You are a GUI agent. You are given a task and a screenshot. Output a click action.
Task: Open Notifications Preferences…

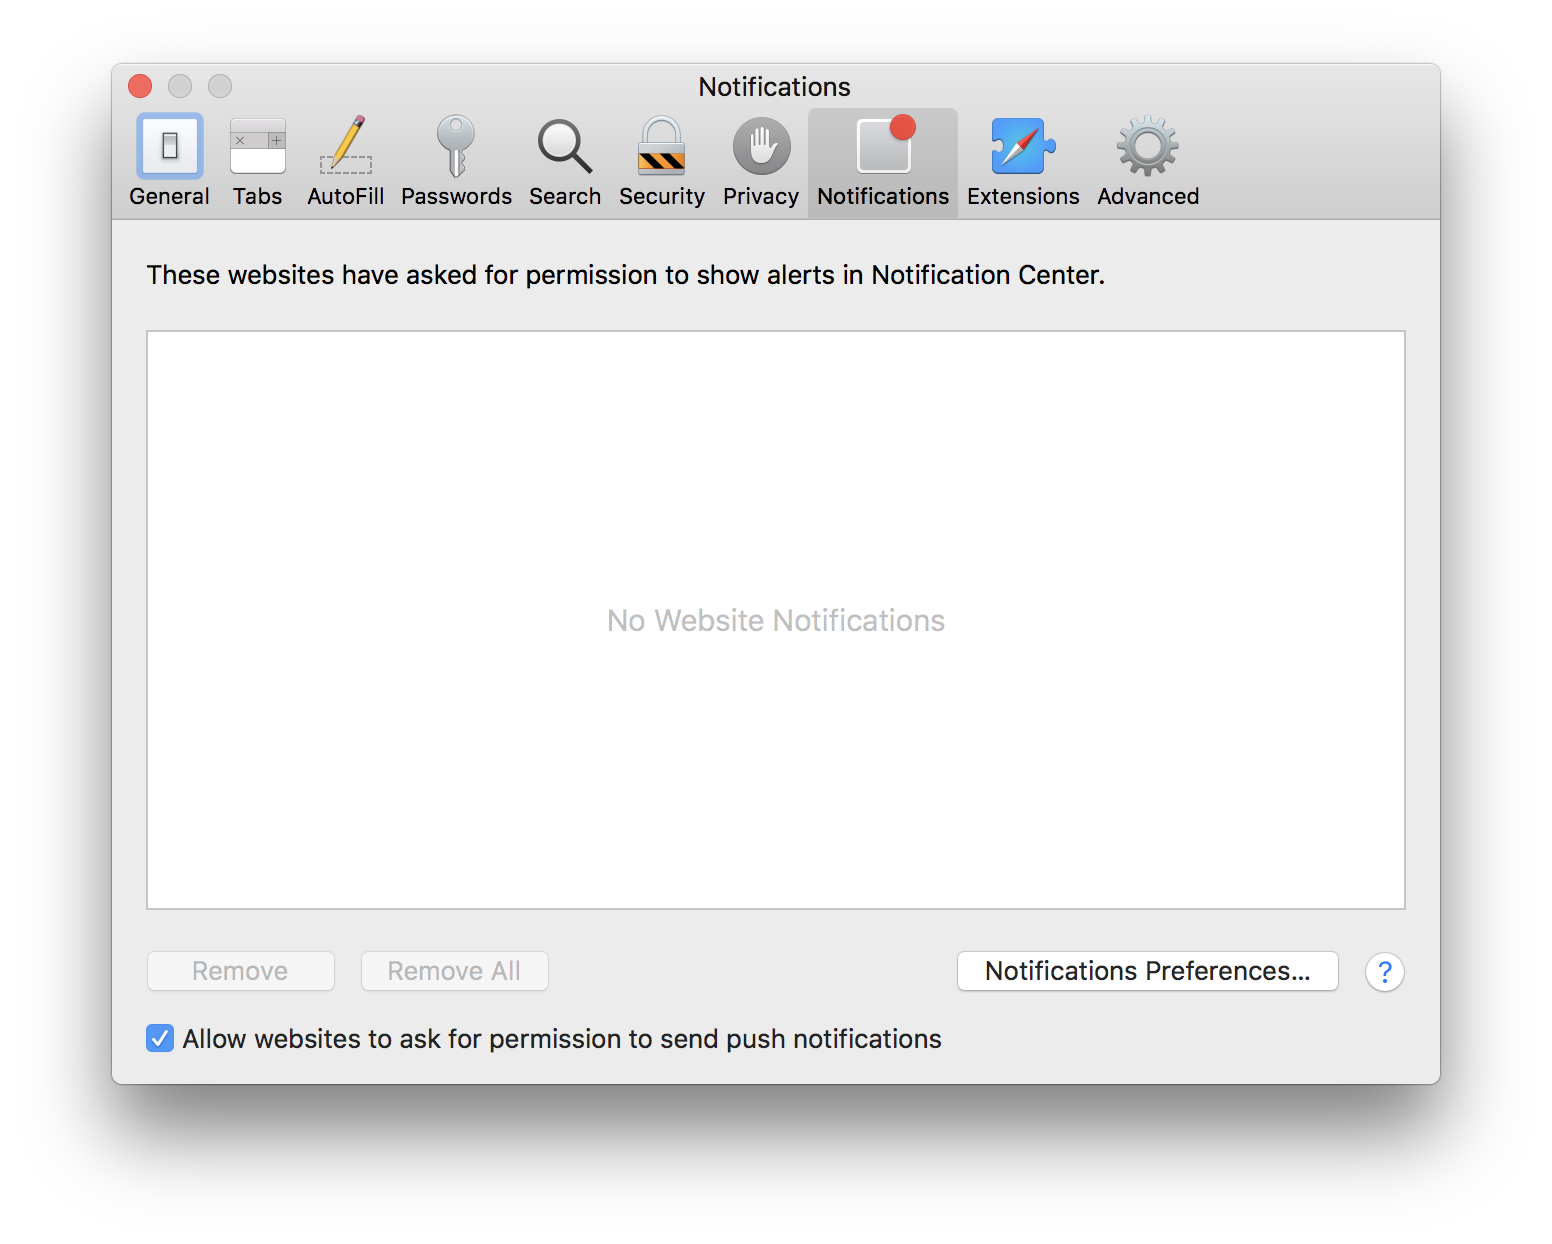(x=1148, y=971)
